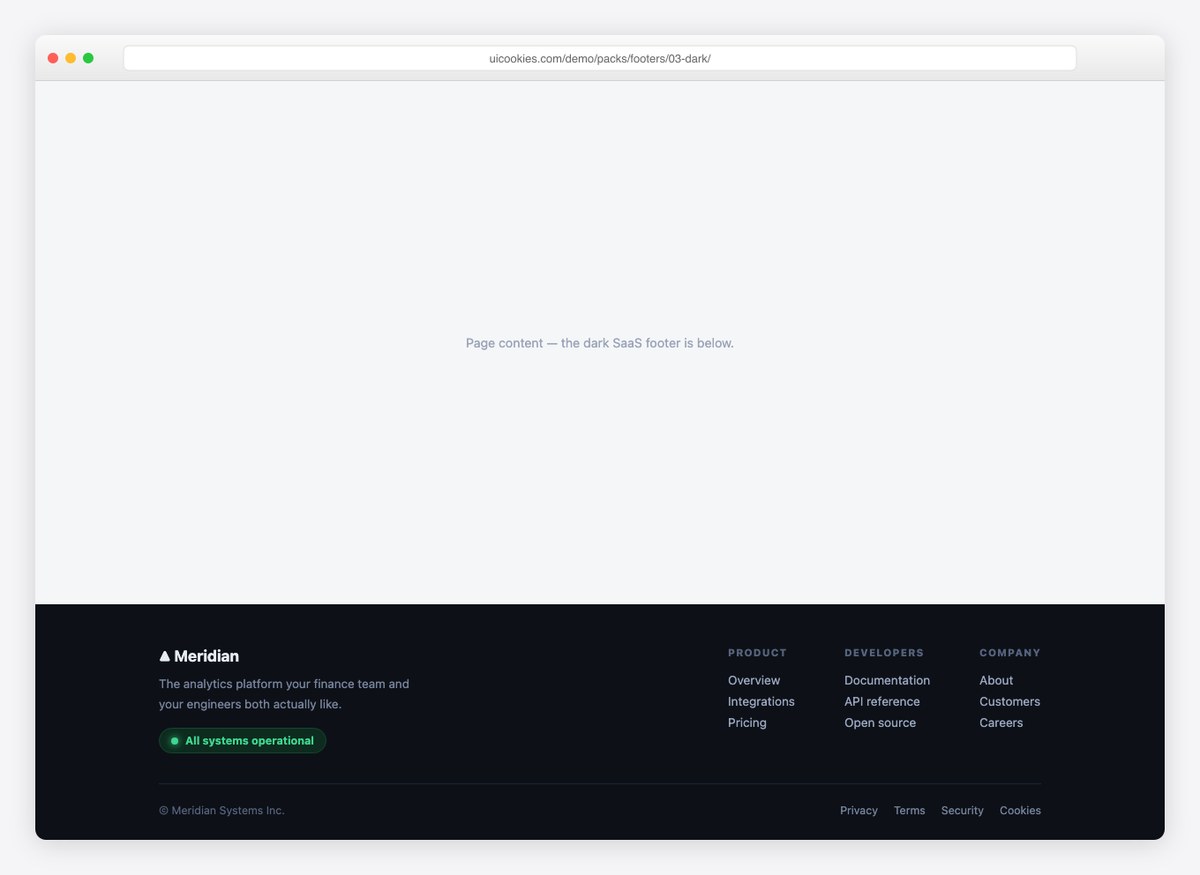Go to the About page link
Image resolution: width=1200 pixels, height=875 pixels.
pos(996,680)
